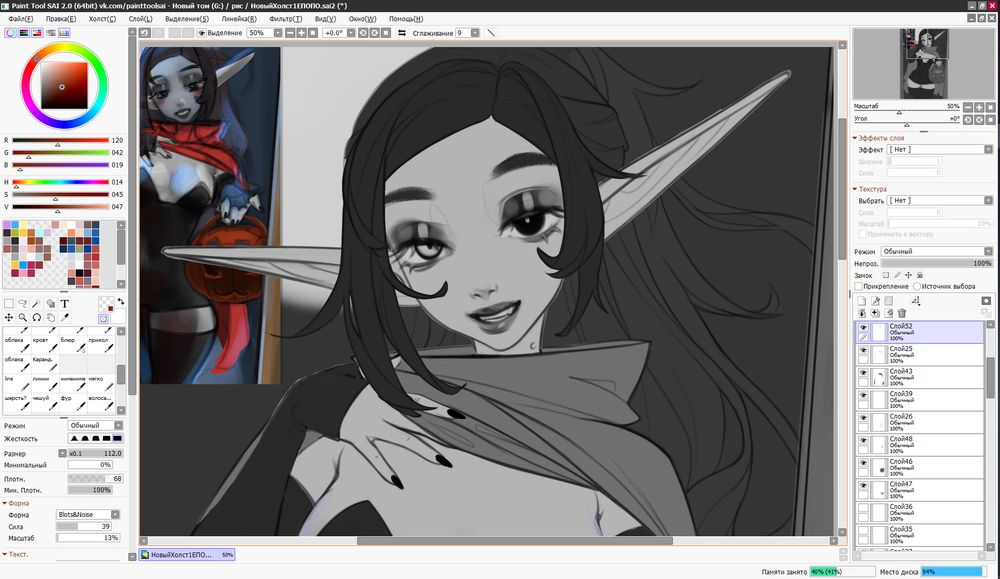Screen dimensions: 1000x579
Task: Click the delete layer trash icon
Action: pos(901,313)
